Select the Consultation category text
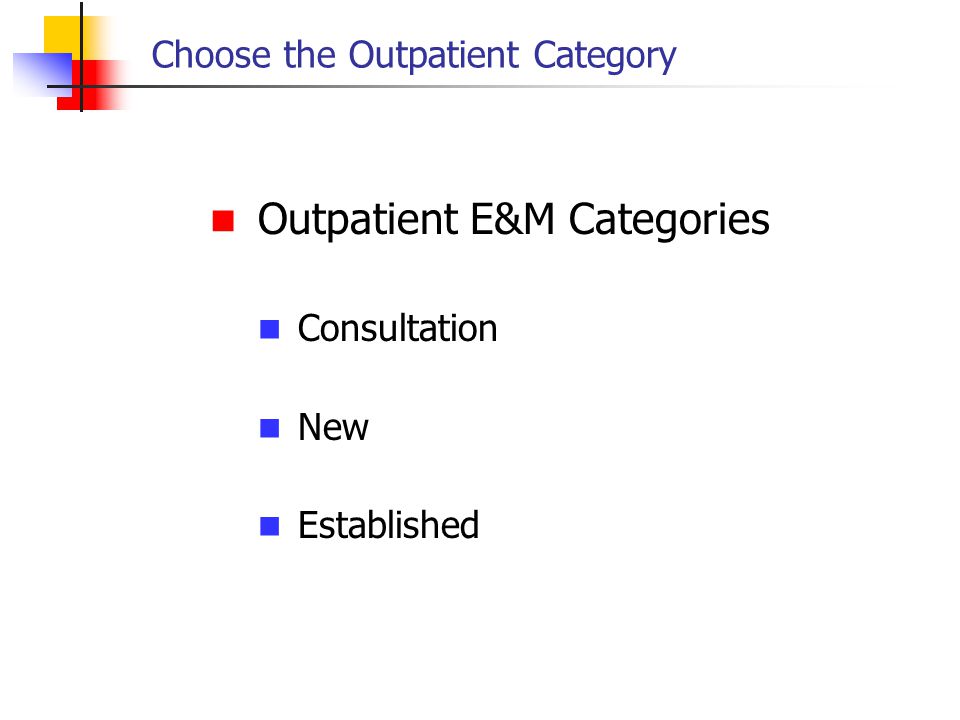960x720 pixels. click(397, 329)
